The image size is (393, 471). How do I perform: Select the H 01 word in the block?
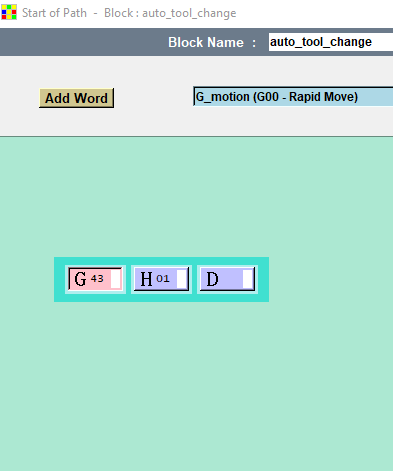pos(161,279)
